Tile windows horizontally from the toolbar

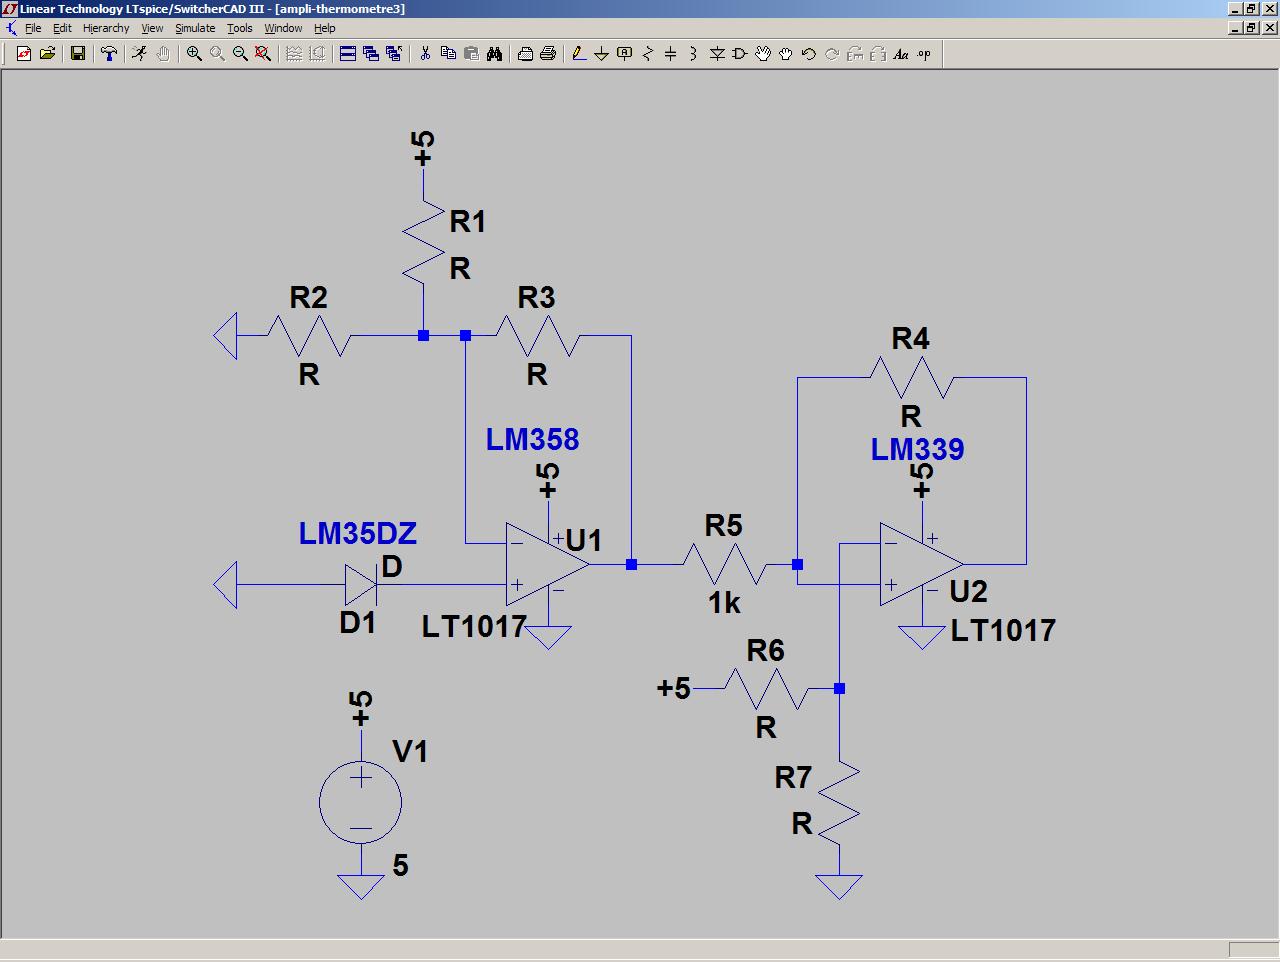click(x=348, y=54)
